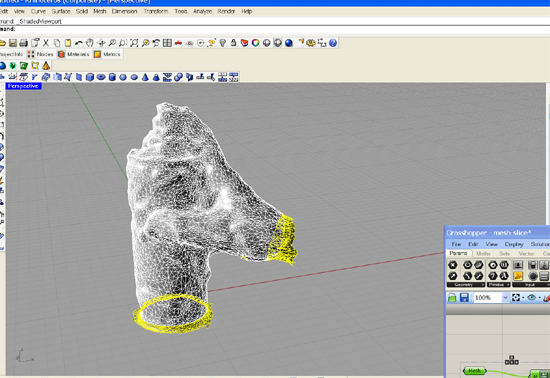Select the Box solid tool

90,77
